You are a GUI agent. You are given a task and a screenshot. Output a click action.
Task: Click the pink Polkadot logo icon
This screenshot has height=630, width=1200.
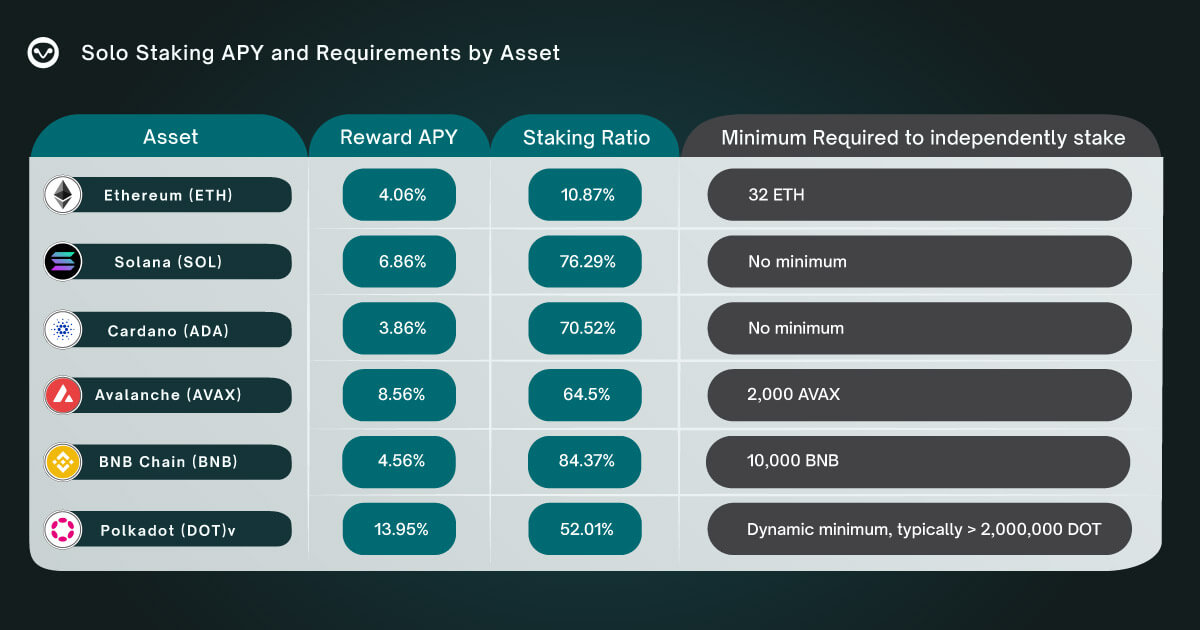(x=63, y=529)
